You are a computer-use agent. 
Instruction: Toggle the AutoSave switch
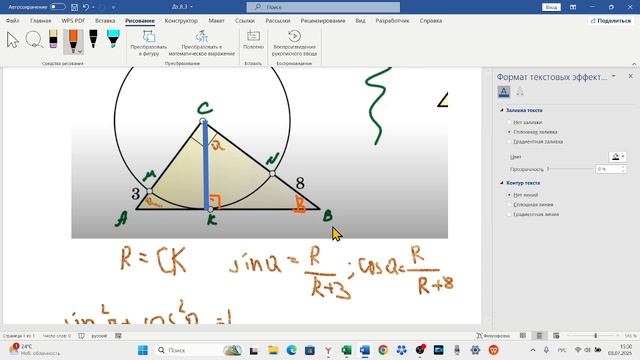tap(58, 7)
